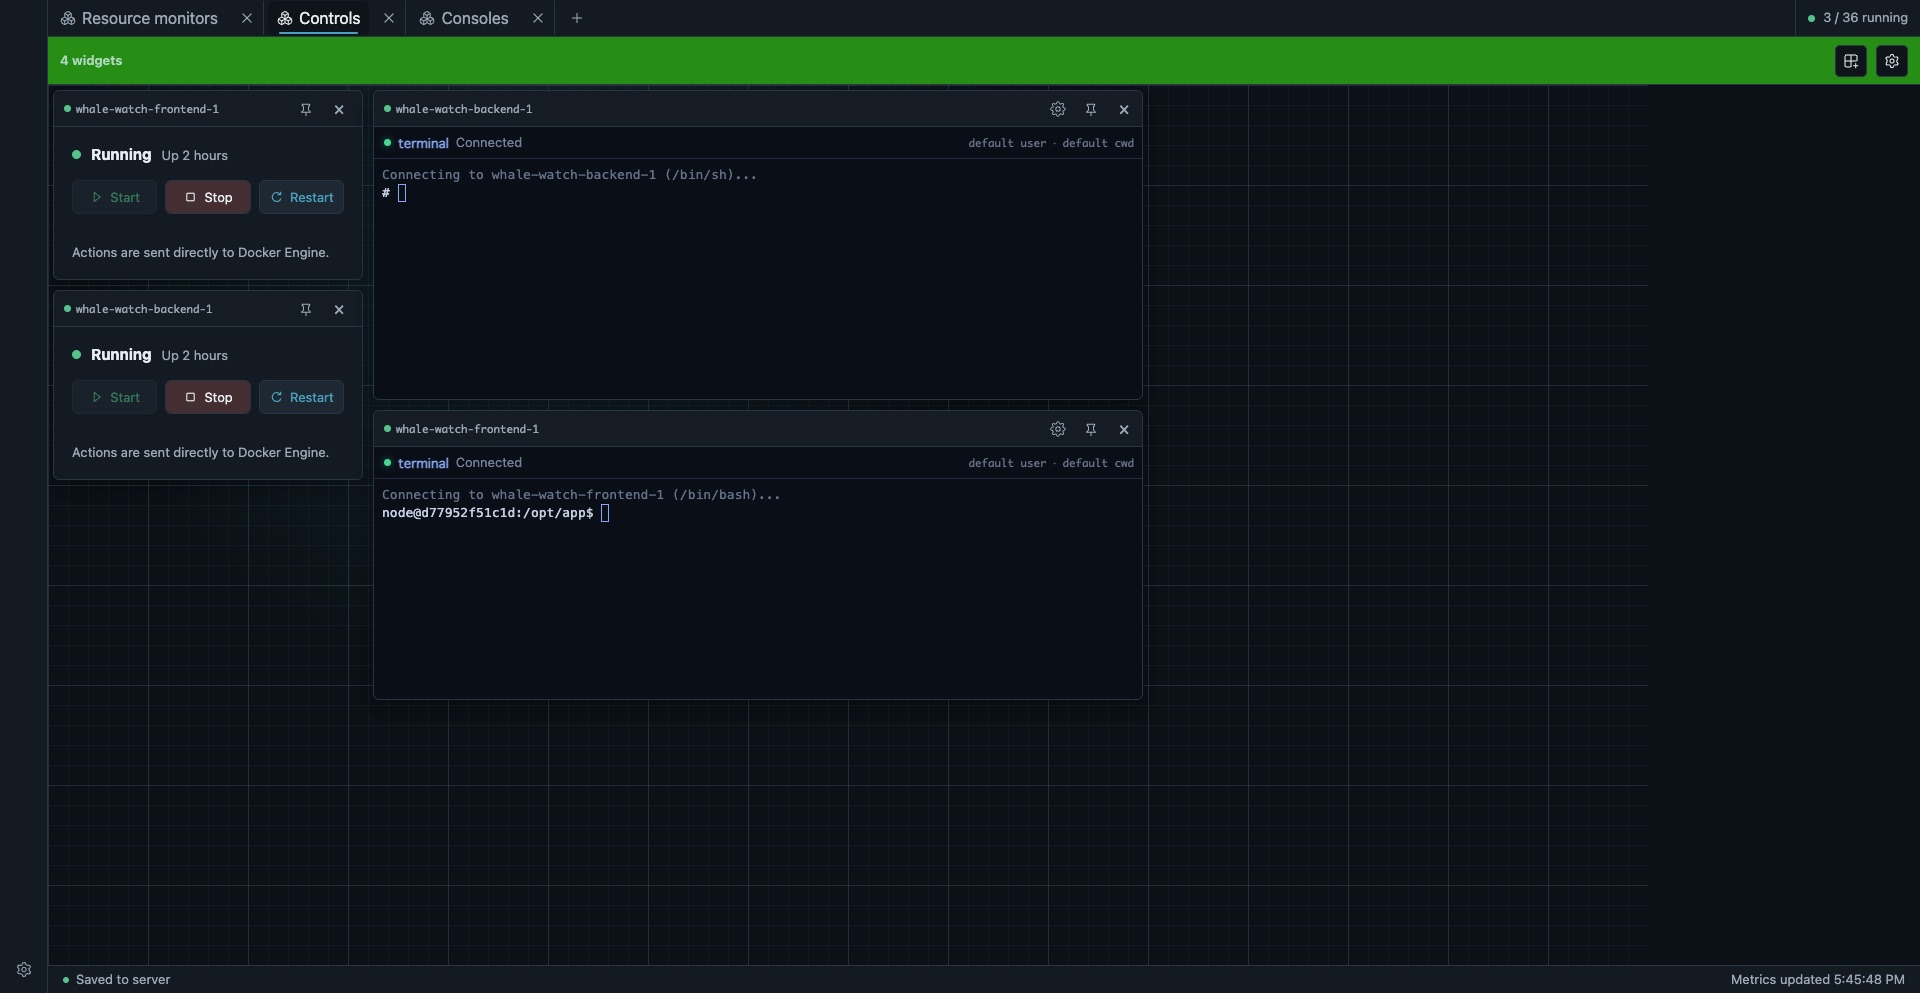Pin the backend-1 terminal widget

click(x=1091, y=109)
